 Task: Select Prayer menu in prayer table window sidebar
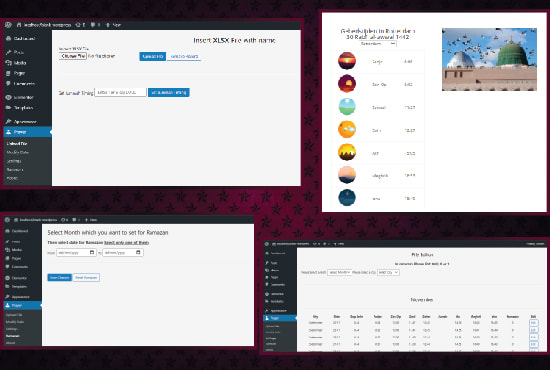(x=280, y=318)
